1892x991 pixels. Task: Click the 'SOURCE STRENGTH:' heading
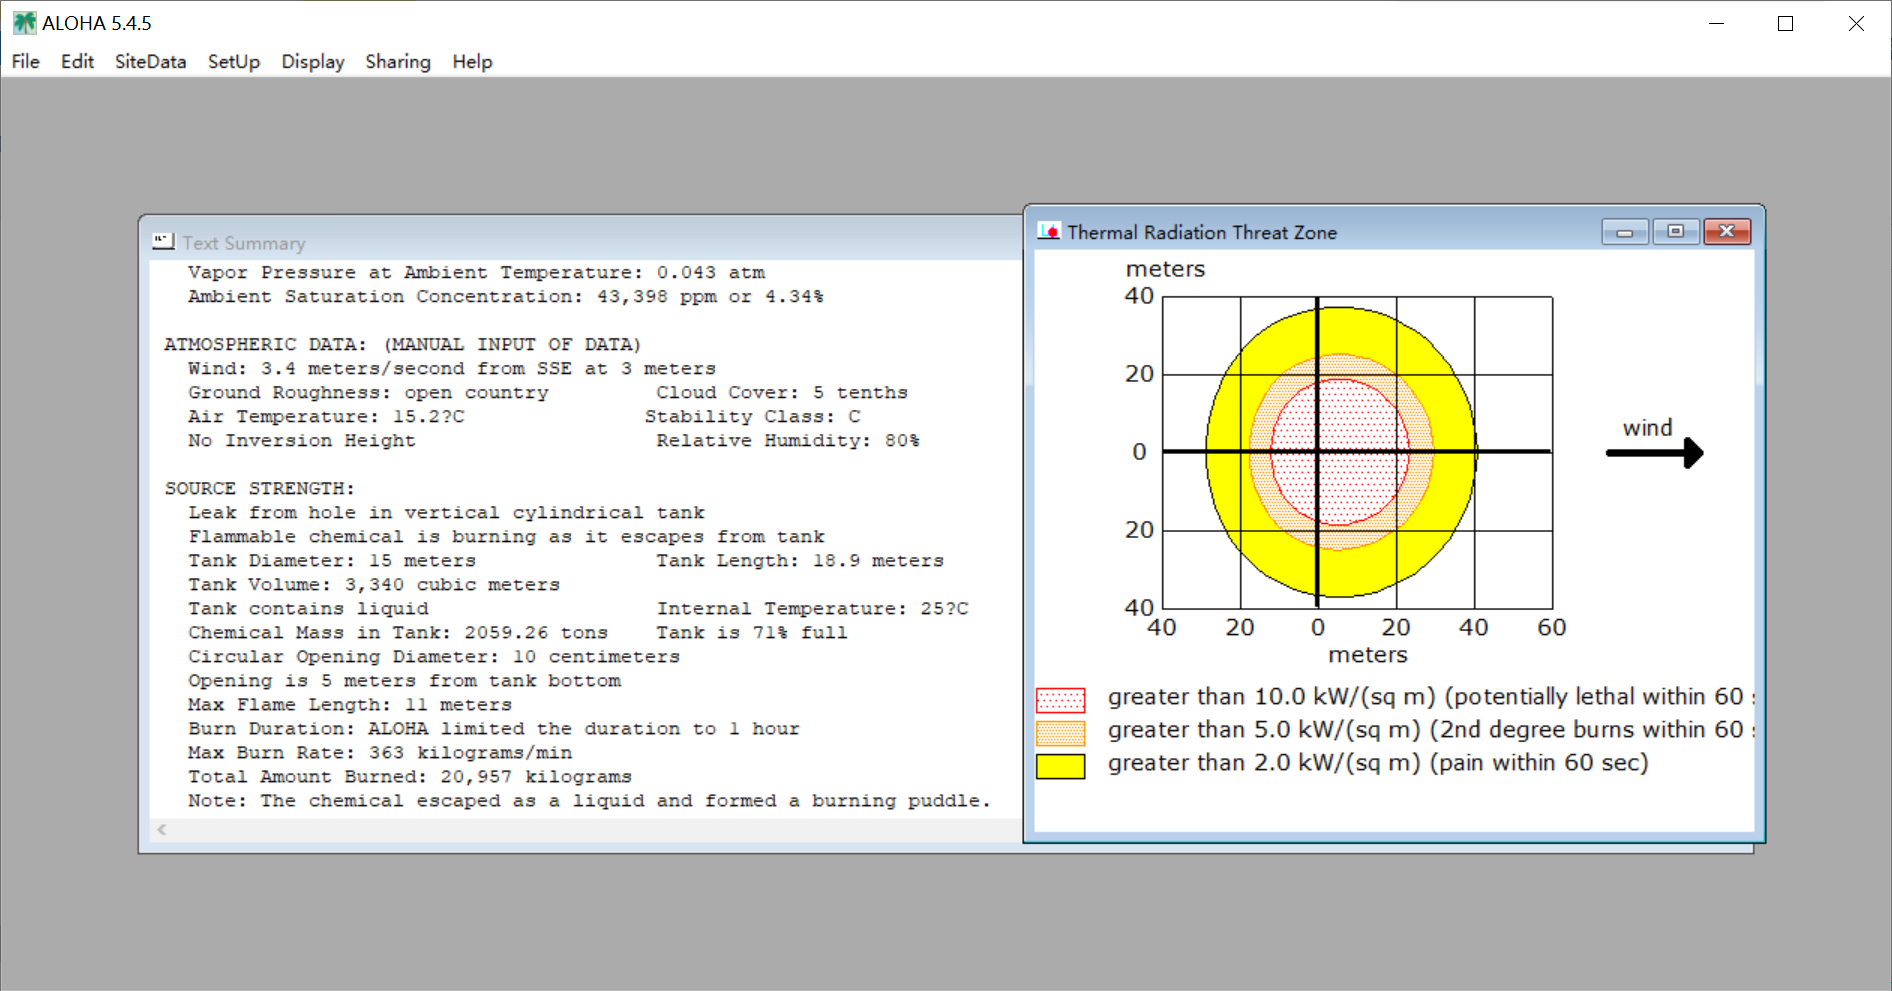tap(260, 488)
